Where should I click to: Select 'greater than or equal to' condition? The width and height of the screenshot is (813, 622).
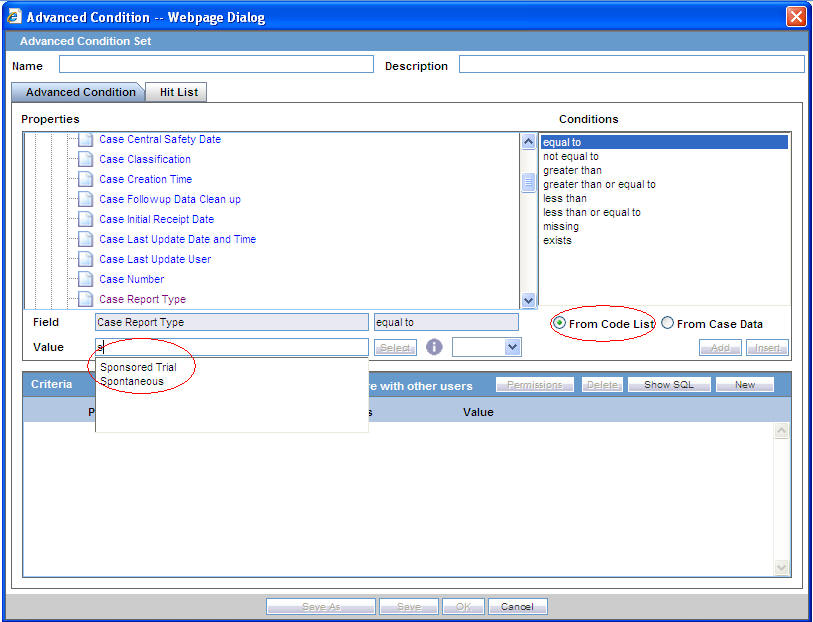click(x=599, y=184)
